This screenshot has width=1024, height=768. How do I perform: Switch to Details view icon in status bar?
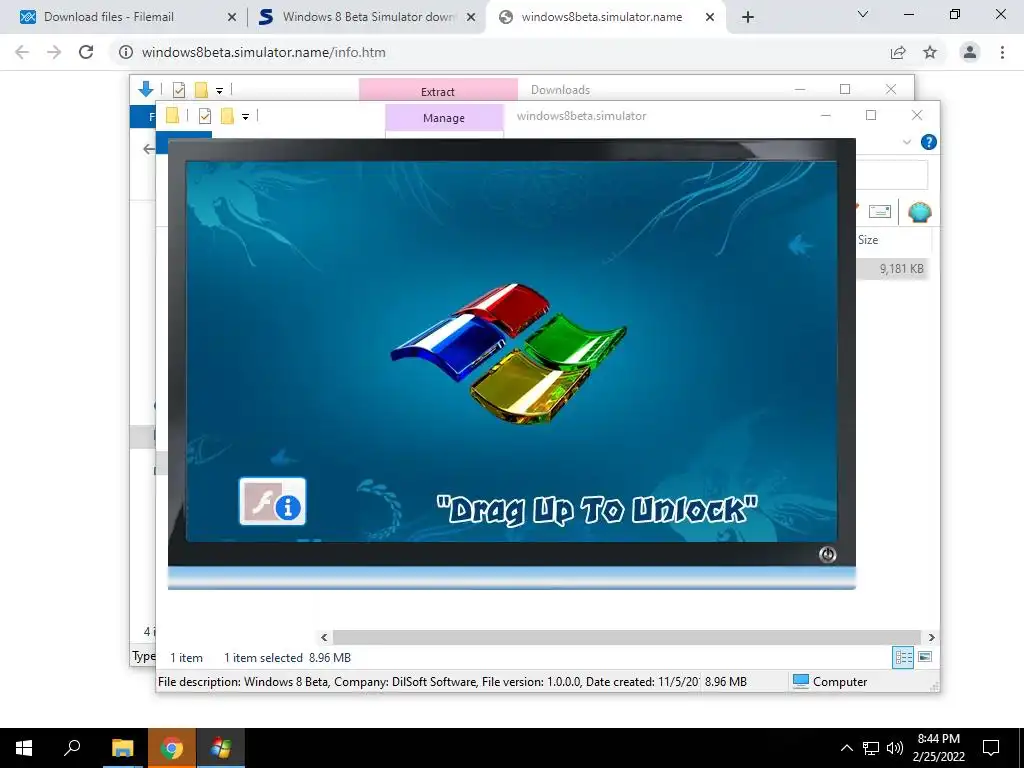point(903,658)
